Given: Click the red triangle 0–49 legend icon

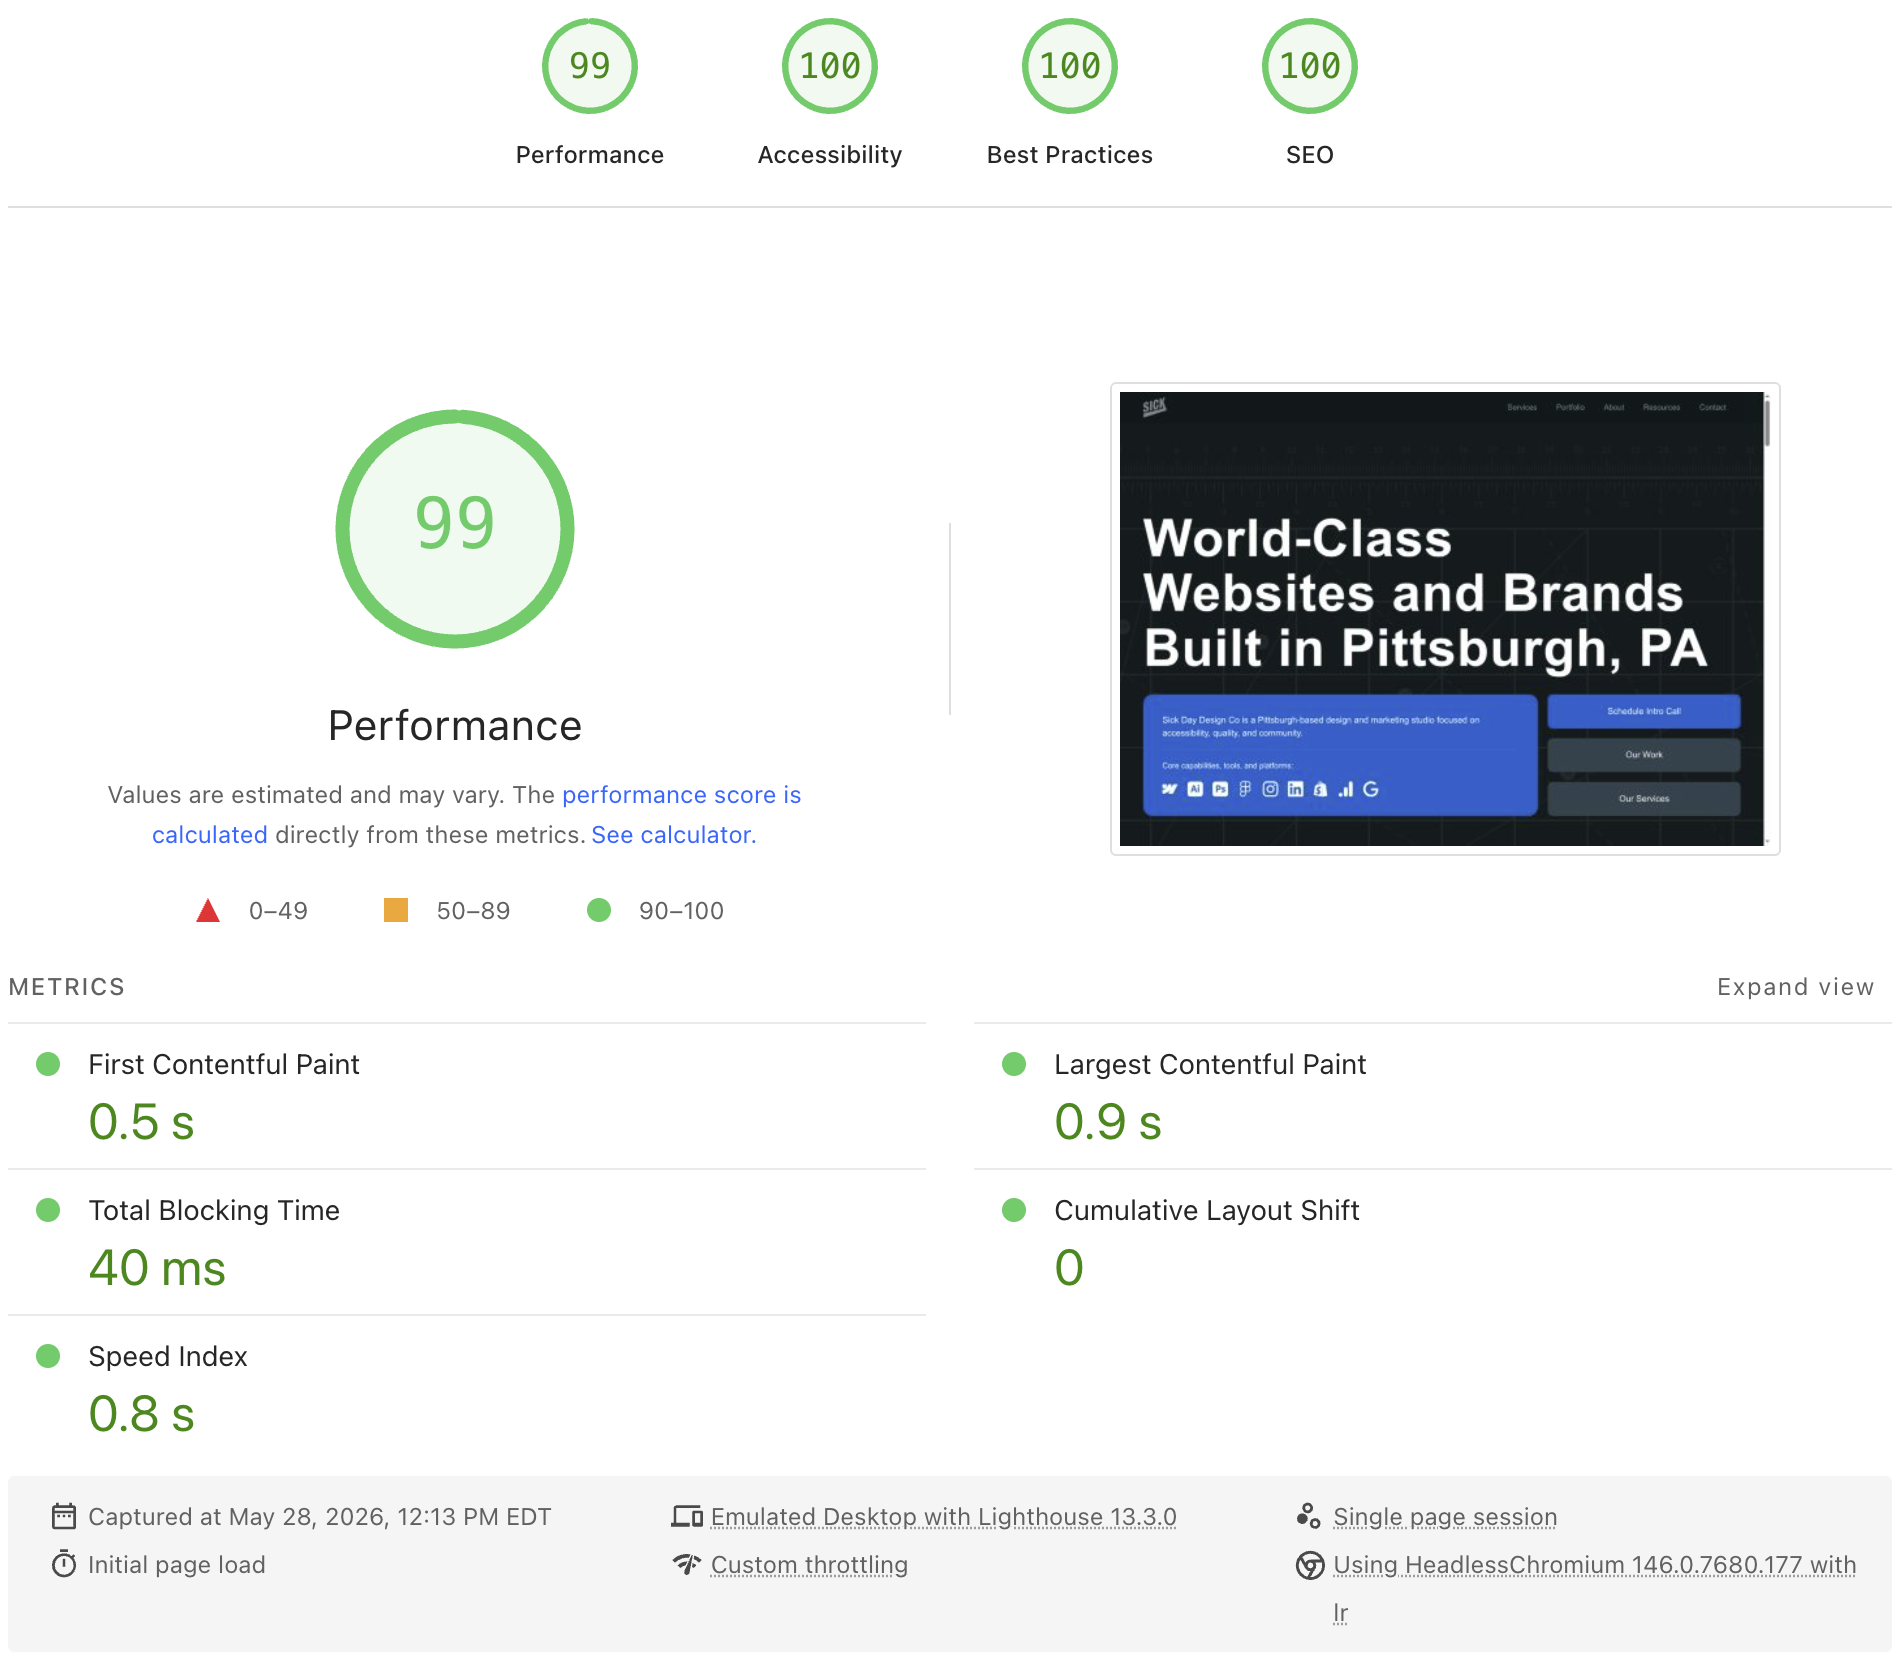Looking at the screenshot, I should point(208,910).
